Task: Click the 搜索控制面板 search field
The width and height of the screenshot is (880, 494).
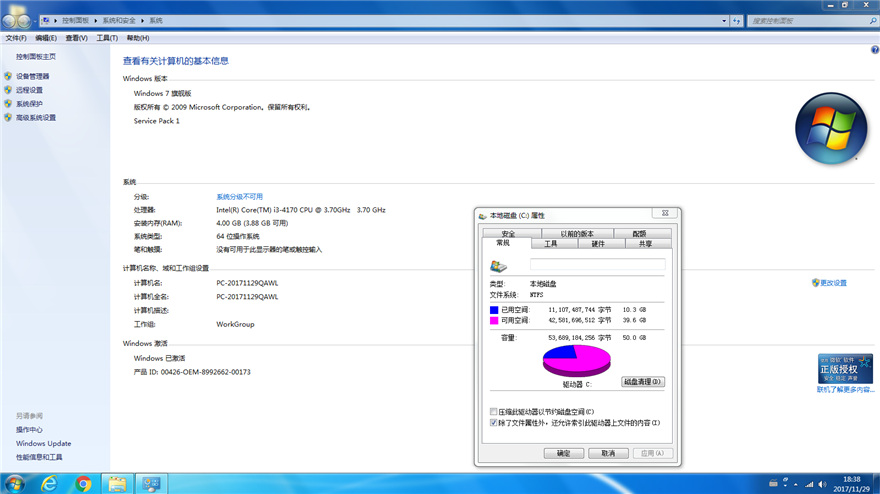Action: click(807, 21)
